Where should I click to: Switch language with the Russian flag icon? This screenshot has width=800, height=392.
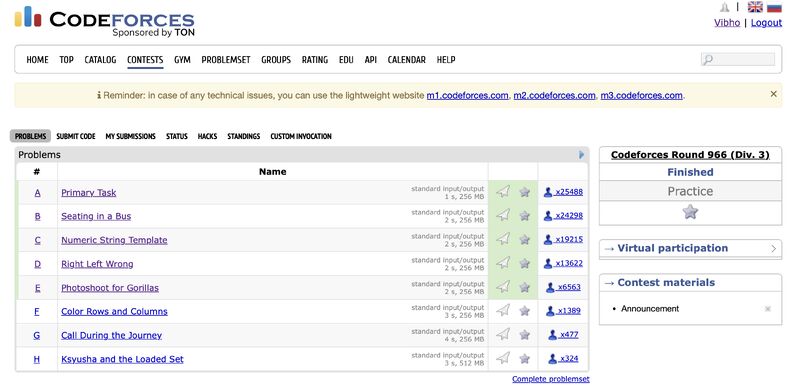774,7
